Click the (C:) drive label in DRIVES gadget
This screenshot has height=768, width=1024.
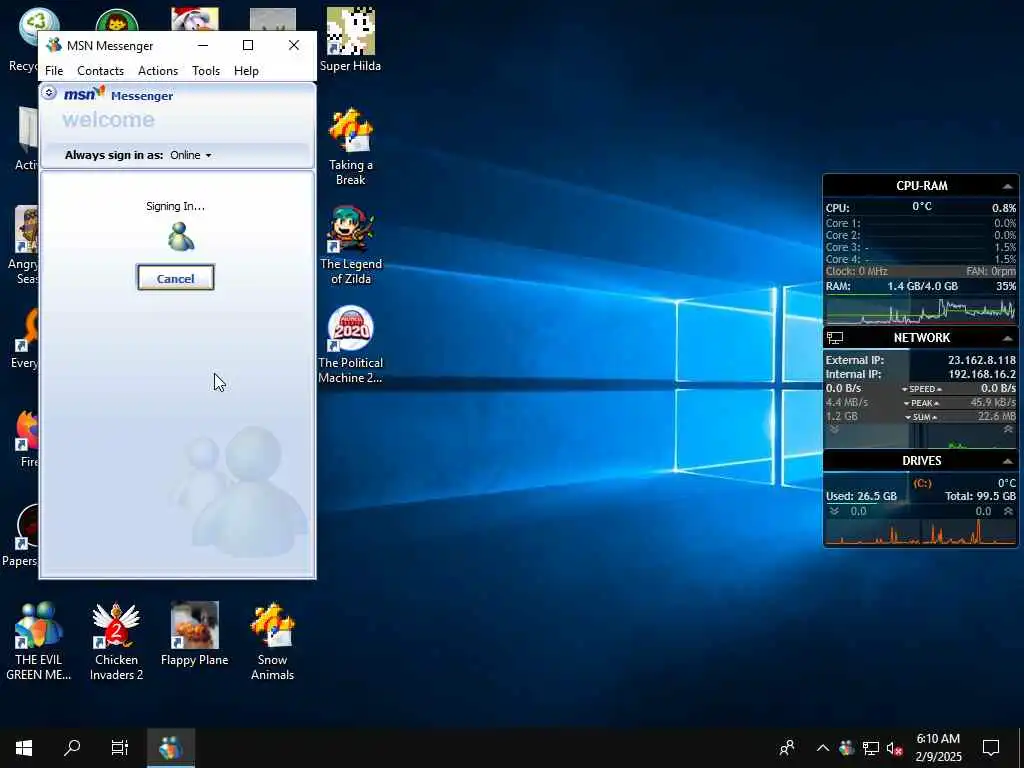922,483
